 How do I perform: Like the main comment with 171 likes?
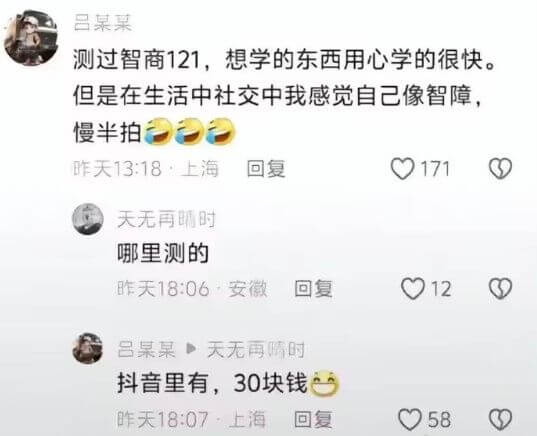pyautogui.click(x=402, y=169)
